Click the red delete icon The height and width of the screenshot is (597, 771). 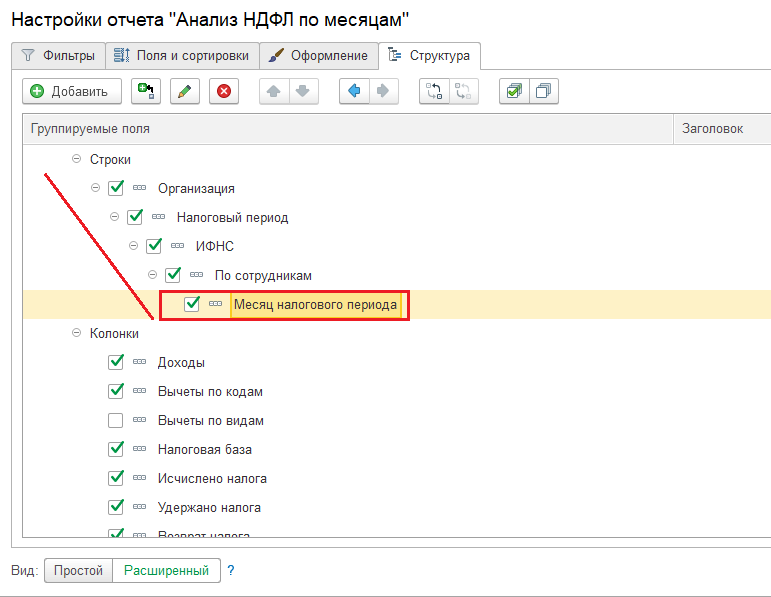tap(223, 91)
